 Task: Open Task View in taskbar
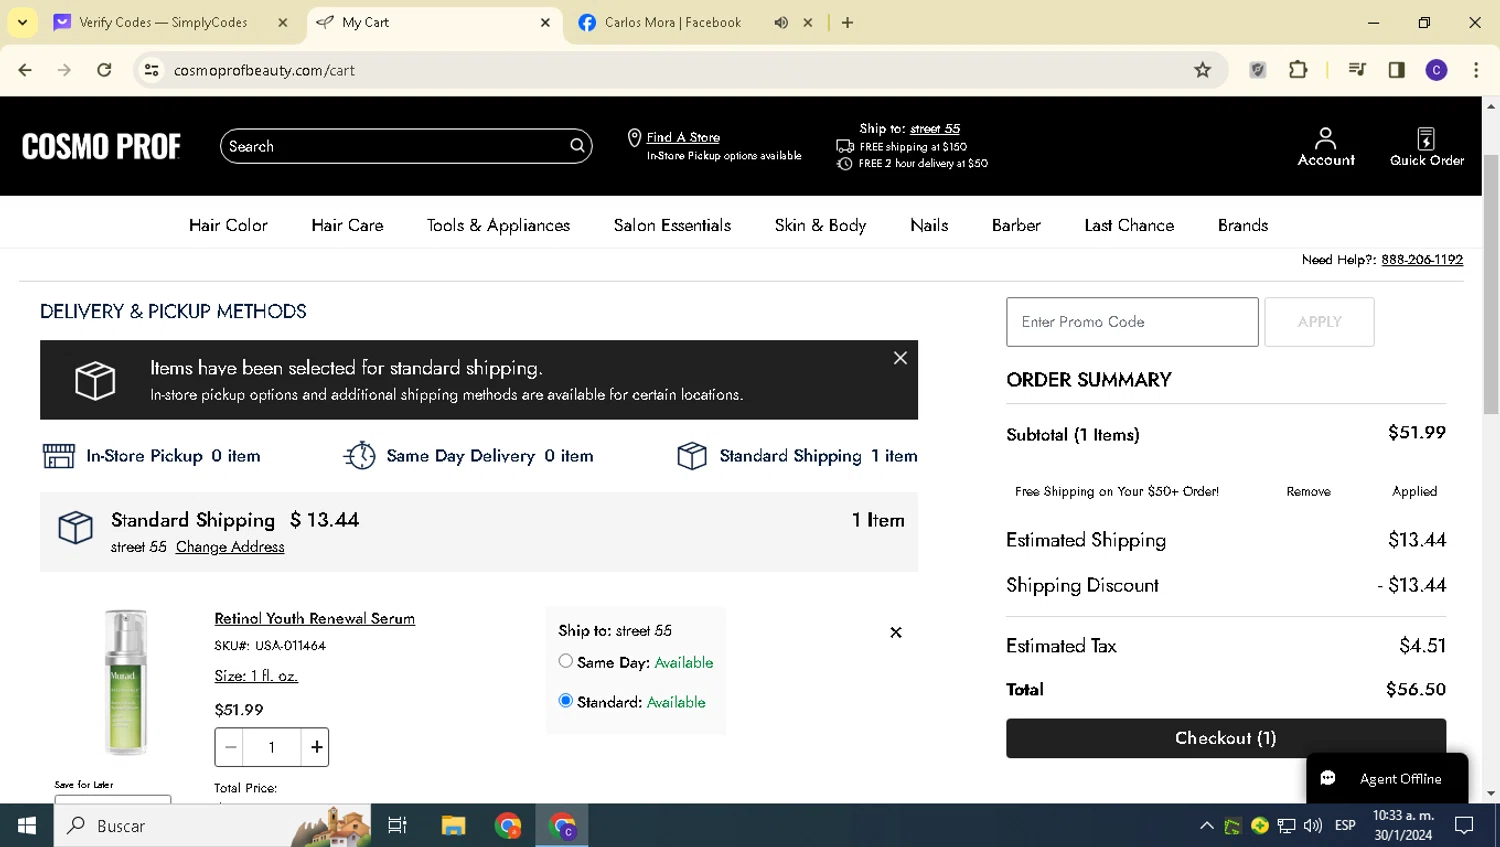[x=397, y=825]
